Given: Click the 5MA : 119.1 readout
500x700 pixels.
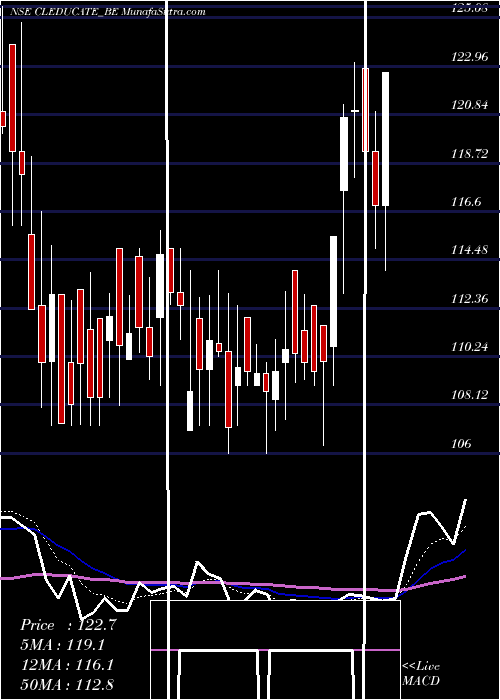Looking at the screenshot, I should coord(62,645).
